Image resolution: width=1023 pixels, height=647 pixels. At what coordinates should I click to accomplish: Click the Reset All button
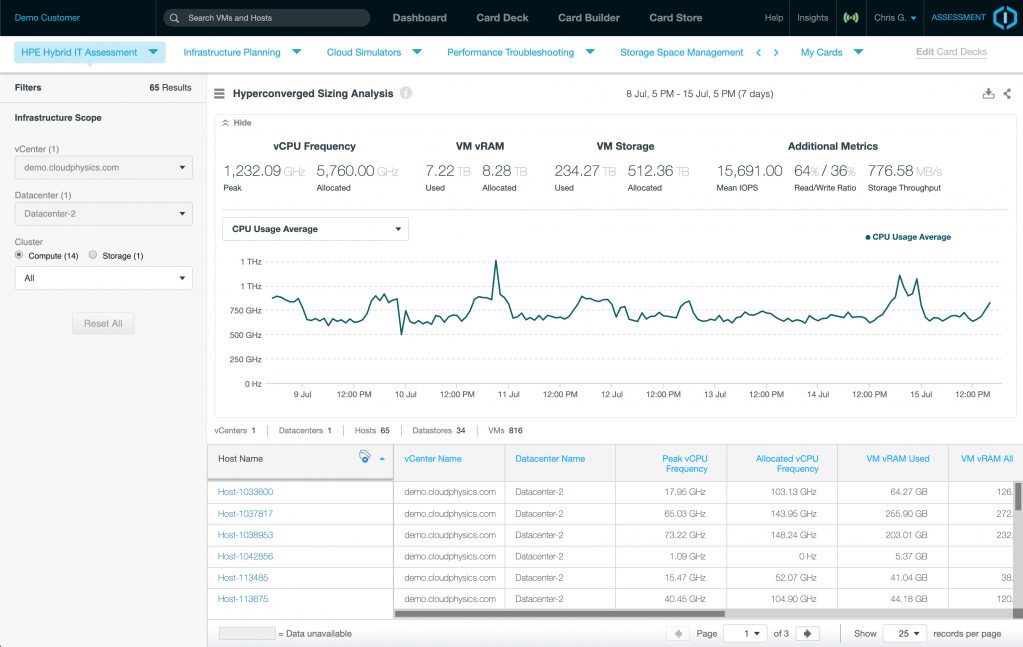point(103,324)
